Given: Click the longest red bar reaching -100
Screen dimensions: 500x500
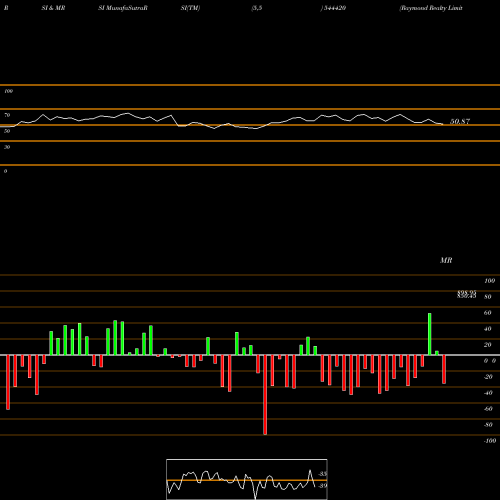Looking at the screenshot, I should [x=265, y=395].
